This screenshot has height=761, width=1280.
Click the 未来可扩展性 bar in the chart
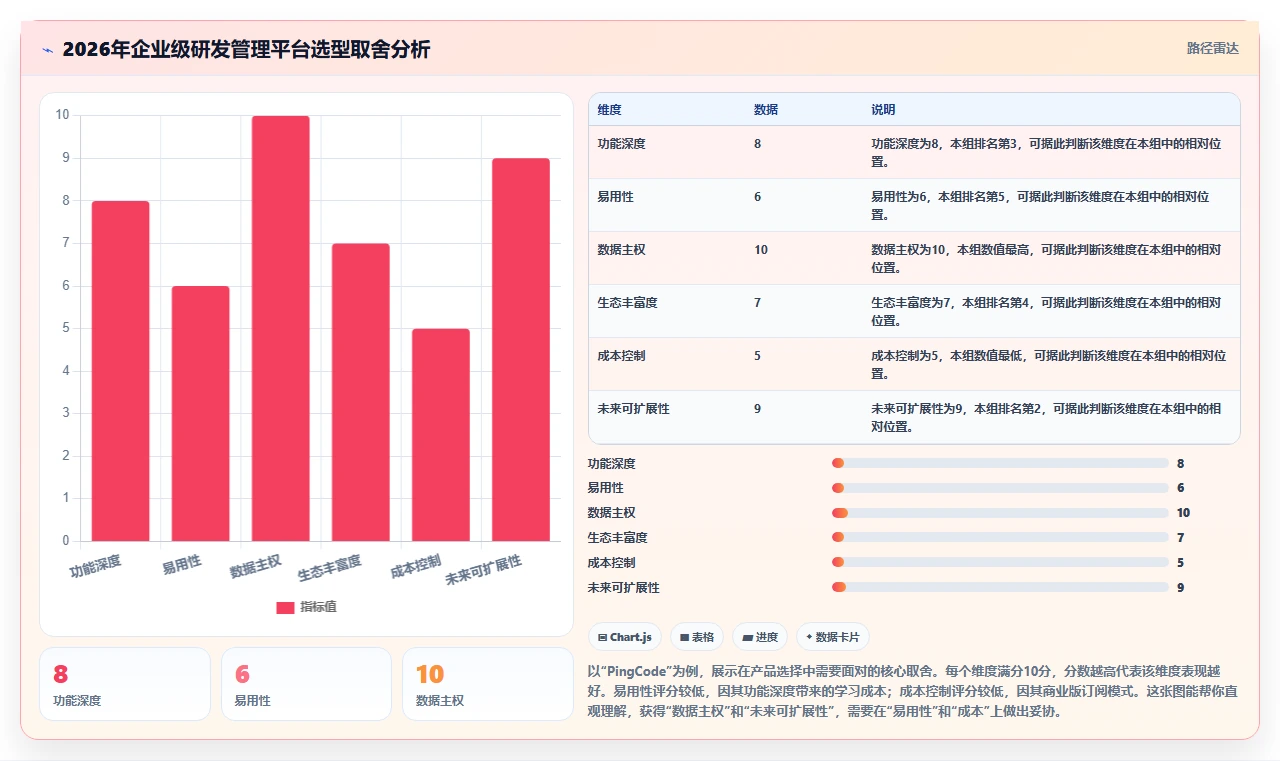(x=521, y=350)
